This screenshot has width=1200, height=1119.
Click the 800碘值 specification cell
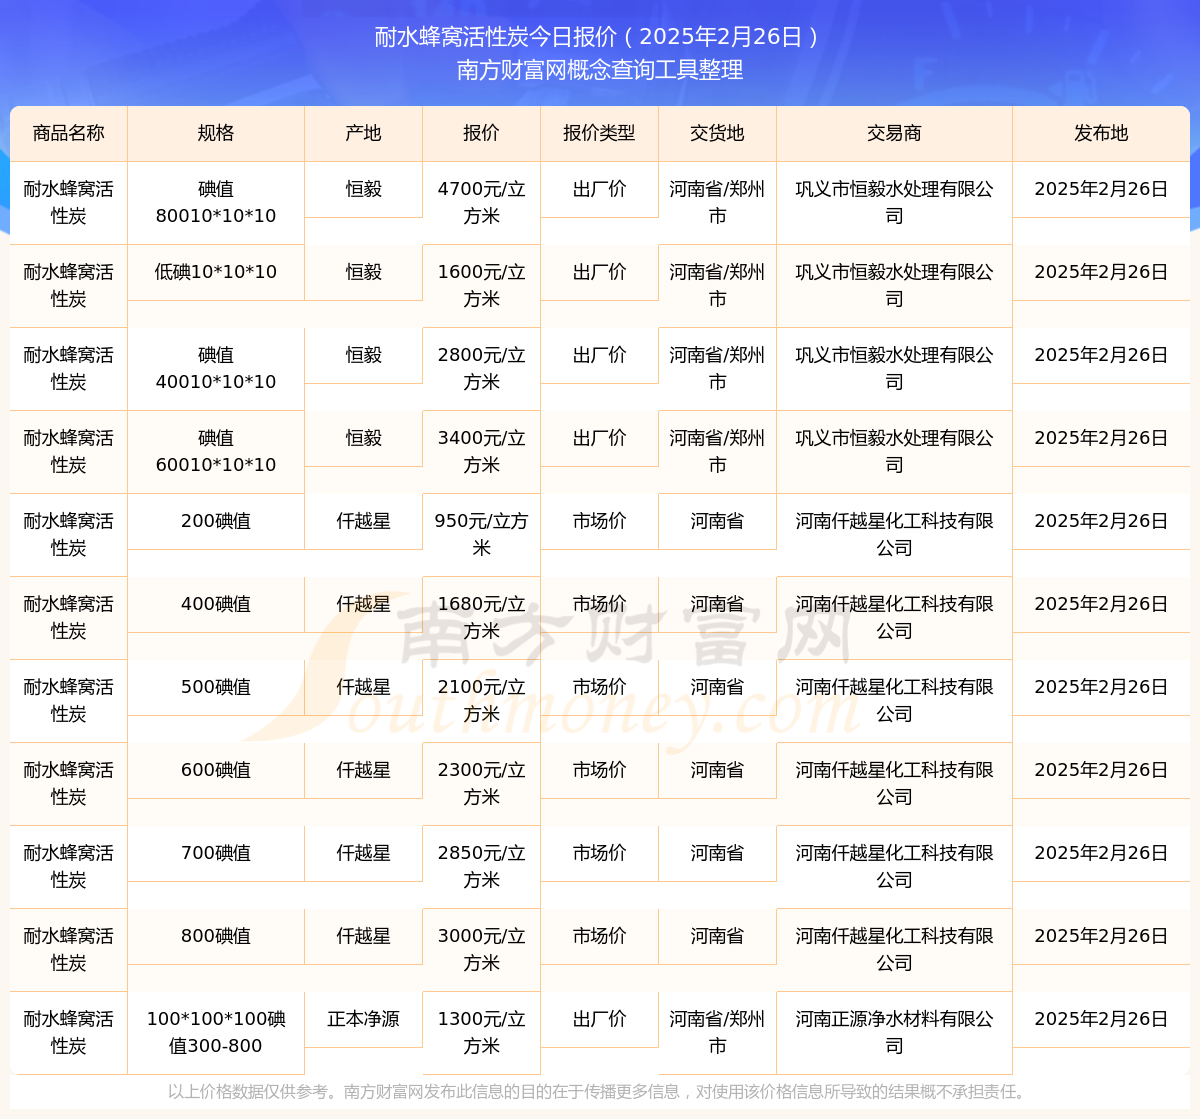click(x=215, y=936)
